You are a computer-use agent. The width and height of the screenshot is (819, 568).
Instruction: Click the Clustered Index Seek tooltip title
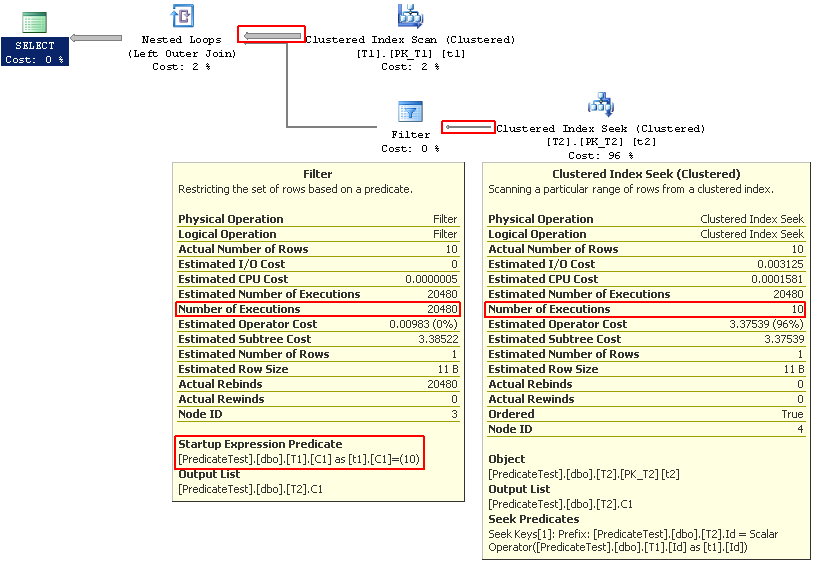click(x=646, y=174)
